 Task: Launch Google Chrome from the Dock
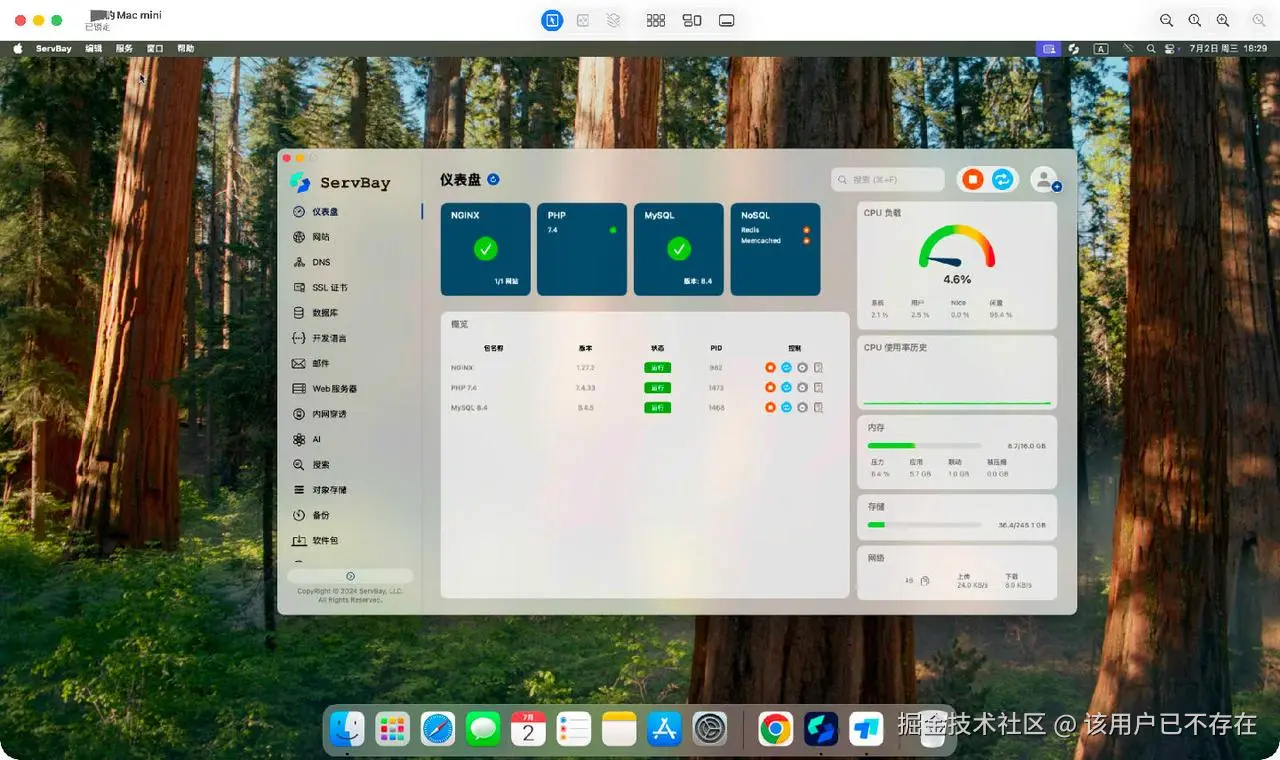coord(775,729)
